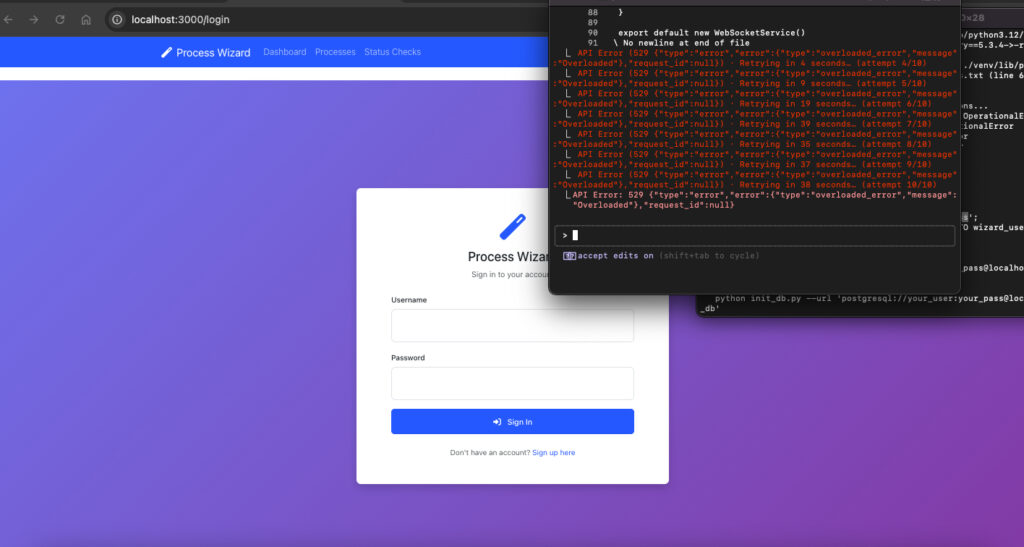
Task: Open the Status Checks nav item
Action: pyautogui.click(x=392, y=52)
